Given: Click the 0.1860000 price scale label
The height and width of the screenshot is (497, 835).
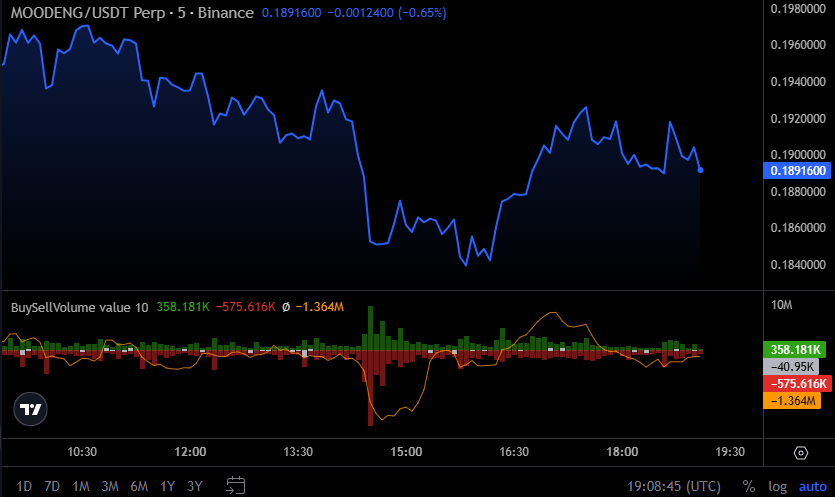Looking at the screenshot, I should point(798,227).
